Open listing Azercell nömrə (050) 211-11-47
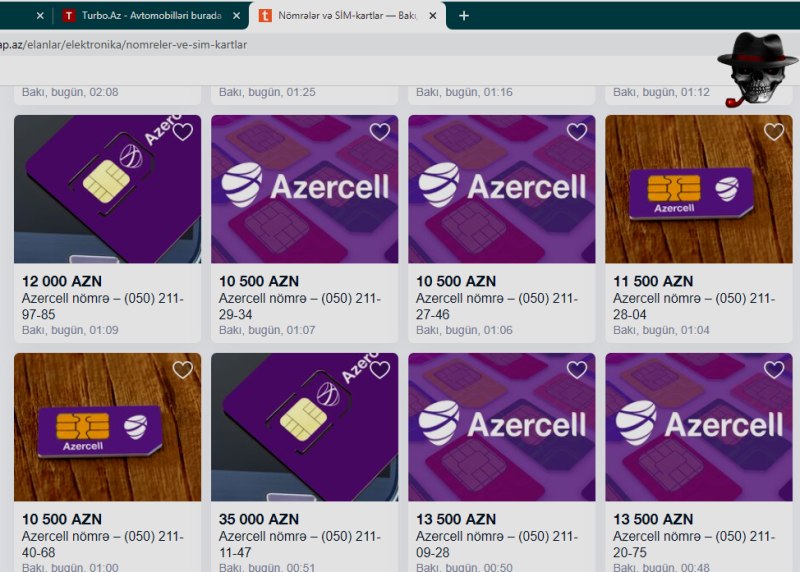This screenshot has width=800, height=572. (299, 544)
